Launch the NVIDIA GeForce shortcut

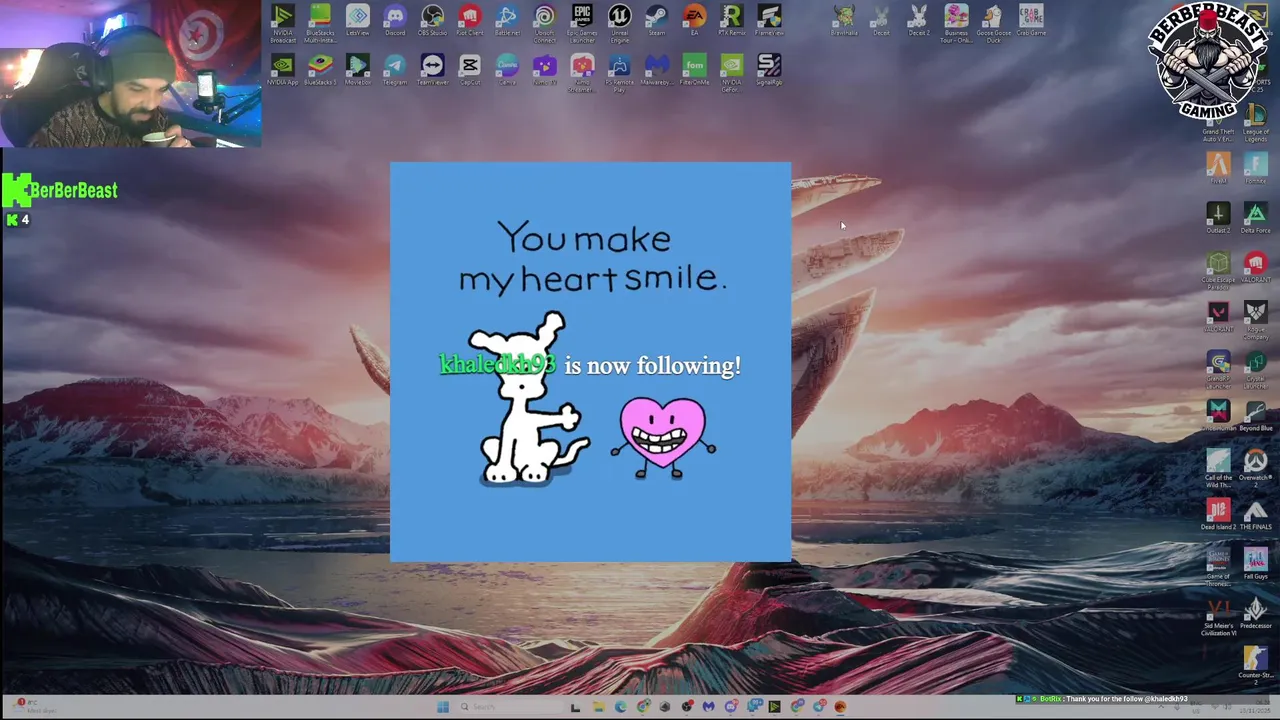point(731,73)
